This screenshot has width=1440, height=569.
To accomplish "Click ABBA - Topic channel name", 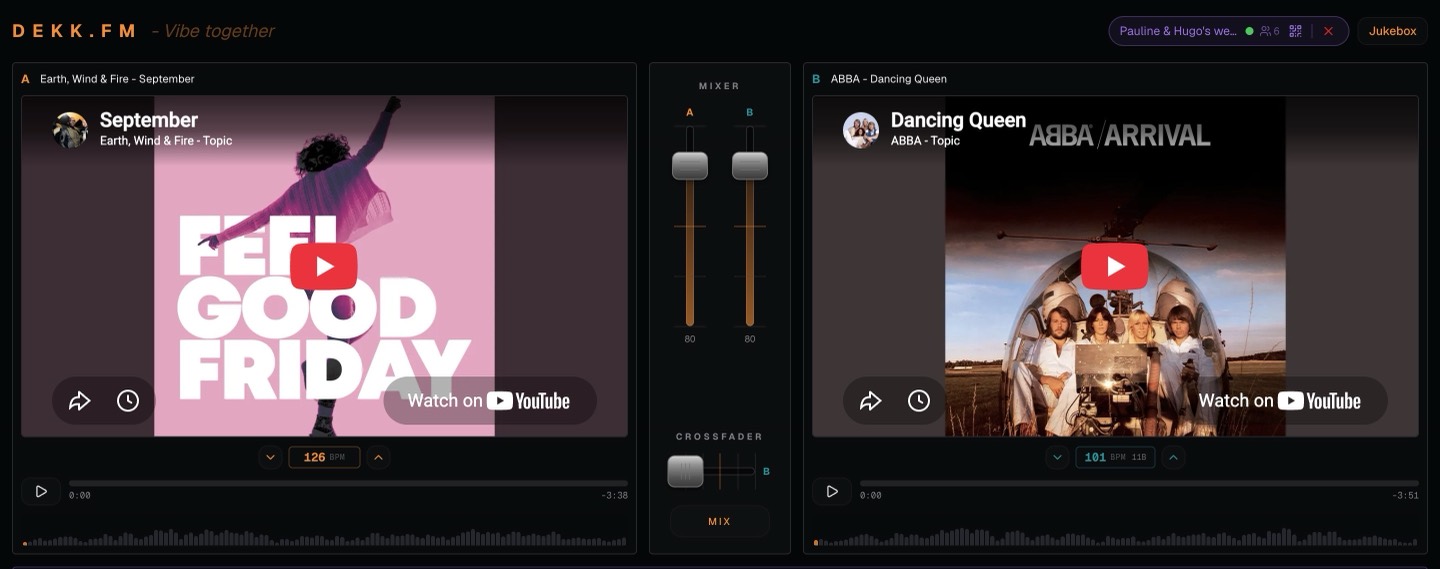I will point(925,141).
